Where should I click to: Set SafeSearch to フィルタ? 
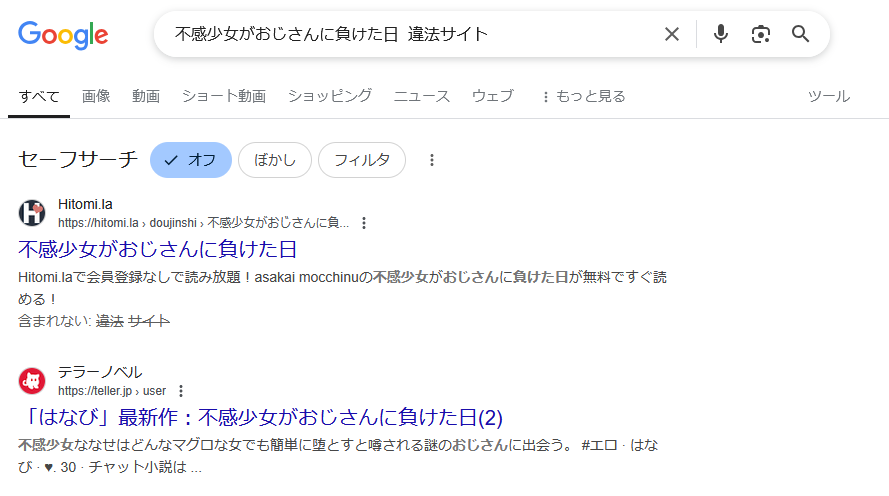coord(362,160)
